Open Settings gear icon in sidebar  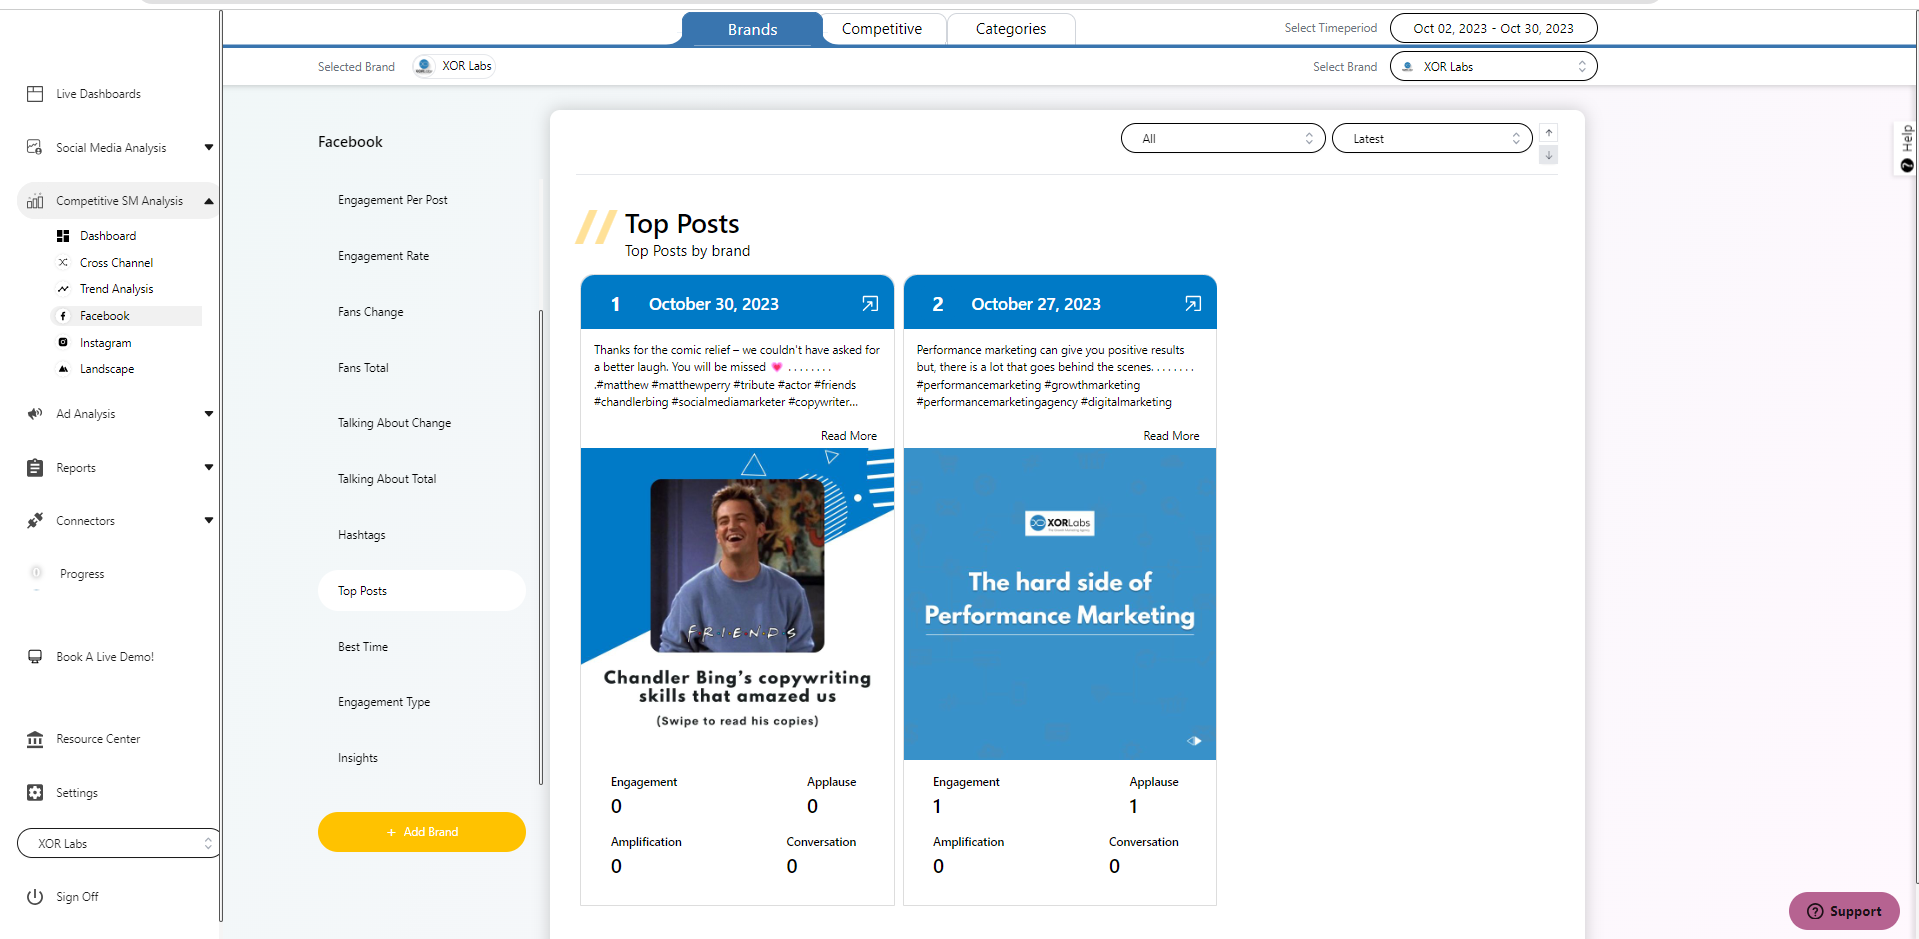tap(35, 793)
